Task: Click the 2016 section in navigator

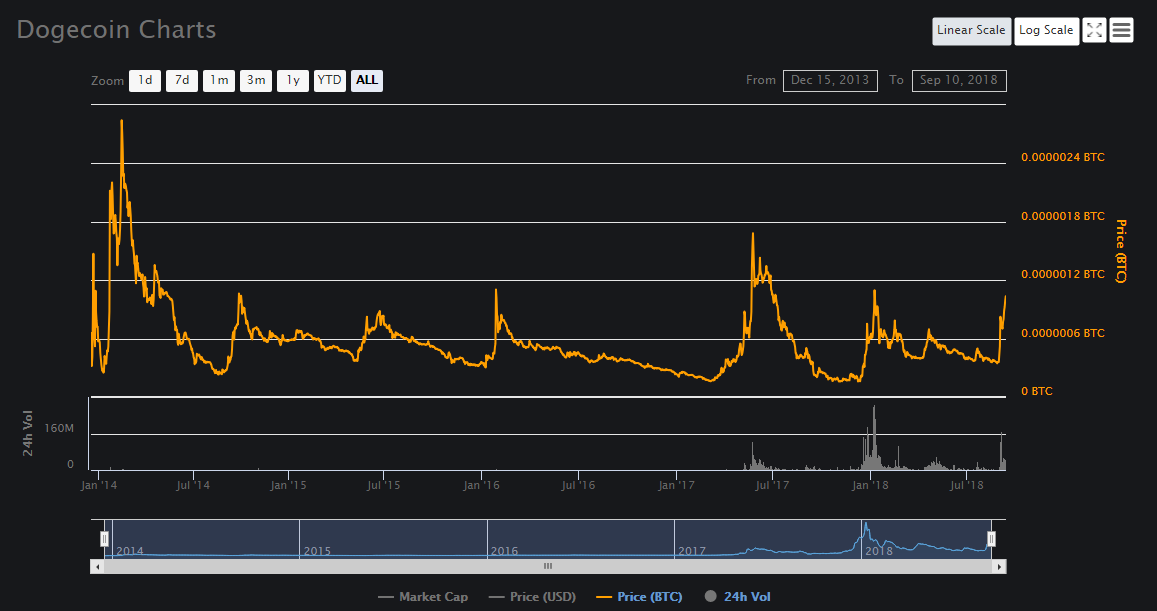Action: pos(581,539)
